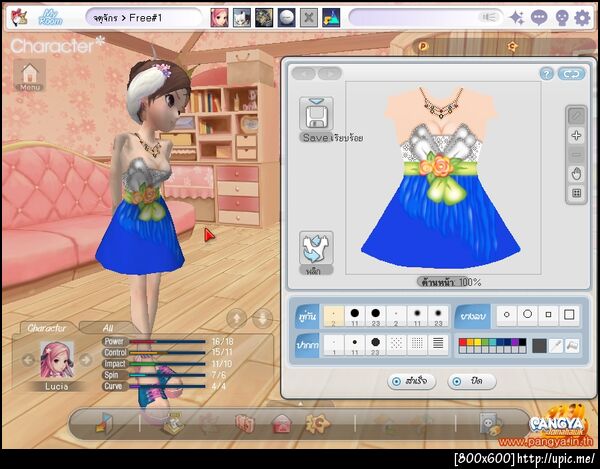
Task: Click the redo forward arrow in editor
Action: 330,73
